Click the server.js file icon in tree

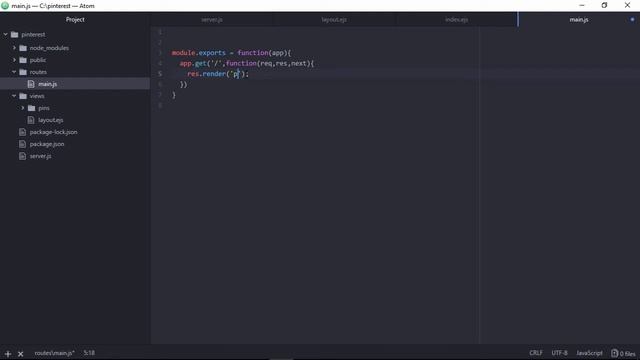point(22,156)
